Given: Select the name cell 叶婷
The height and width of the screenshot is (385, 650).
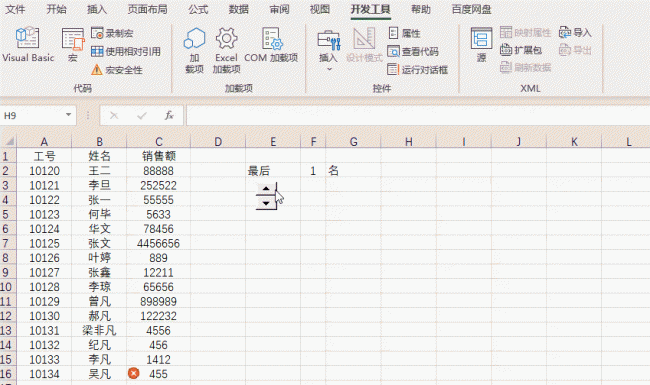Looking at the screenshot, I should tap(99, 258).
